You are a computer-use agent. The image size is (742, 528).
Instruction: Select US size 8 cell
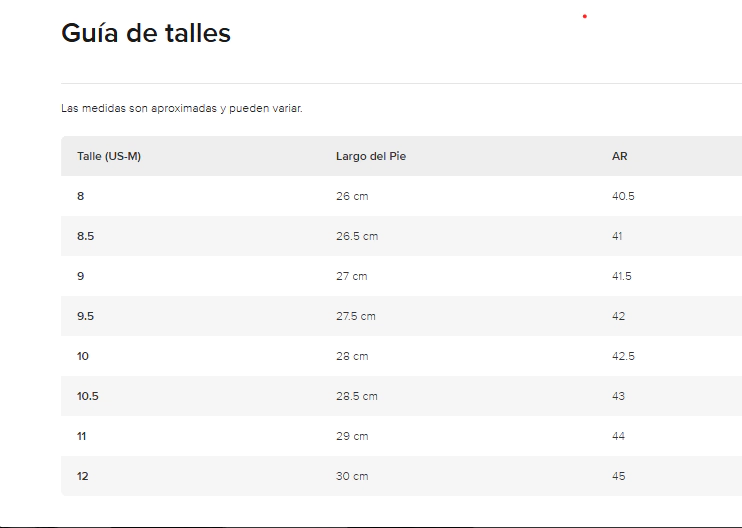[81, 196]
